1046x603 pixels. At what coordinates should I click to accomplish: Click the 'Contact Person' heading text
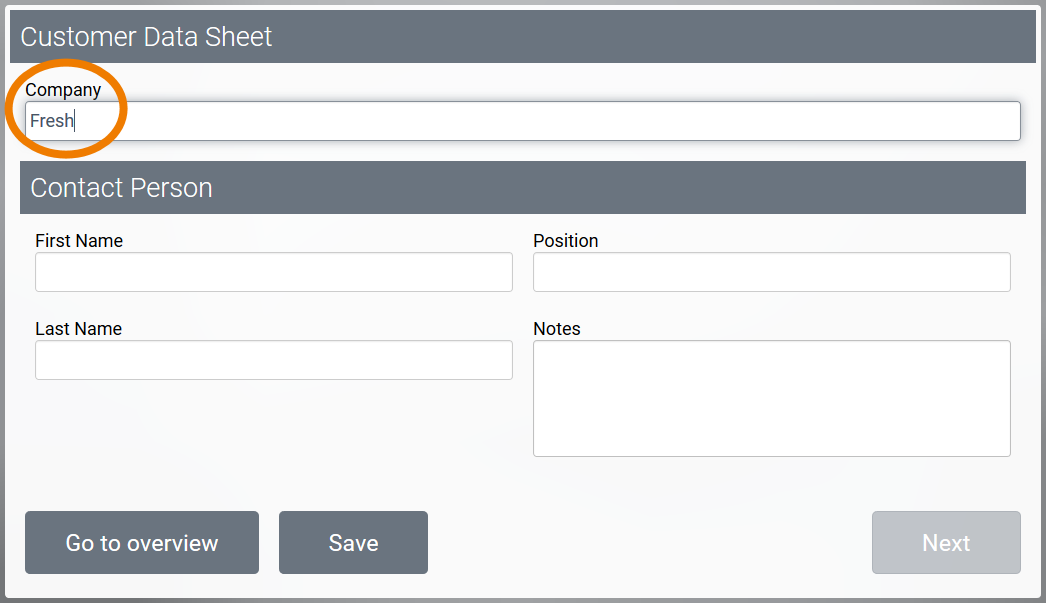(x=121, y=188)
